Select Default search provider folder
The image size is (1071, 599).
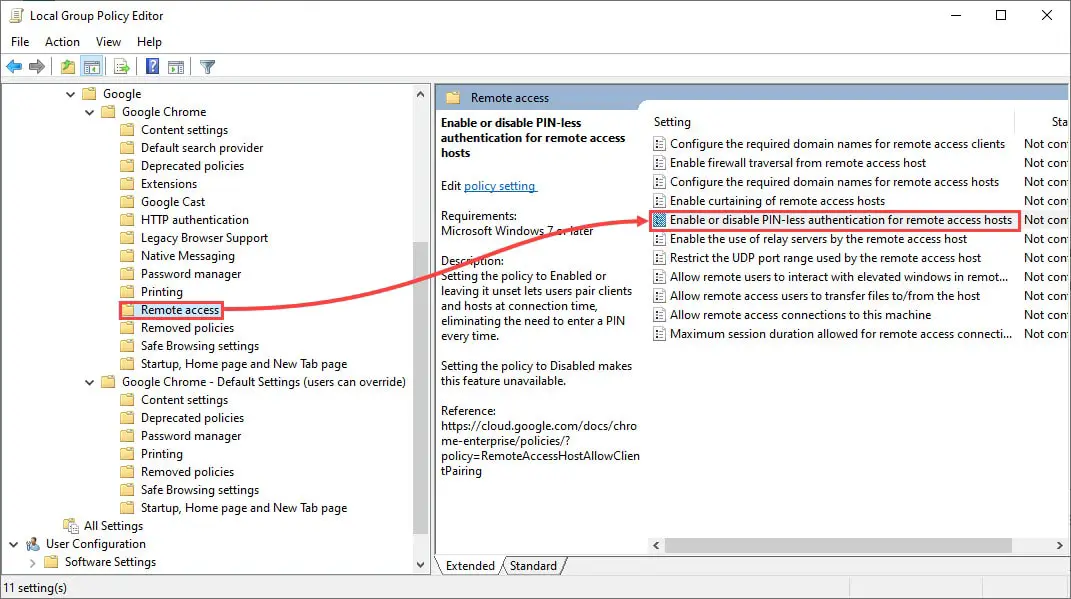tap(201, 148)
